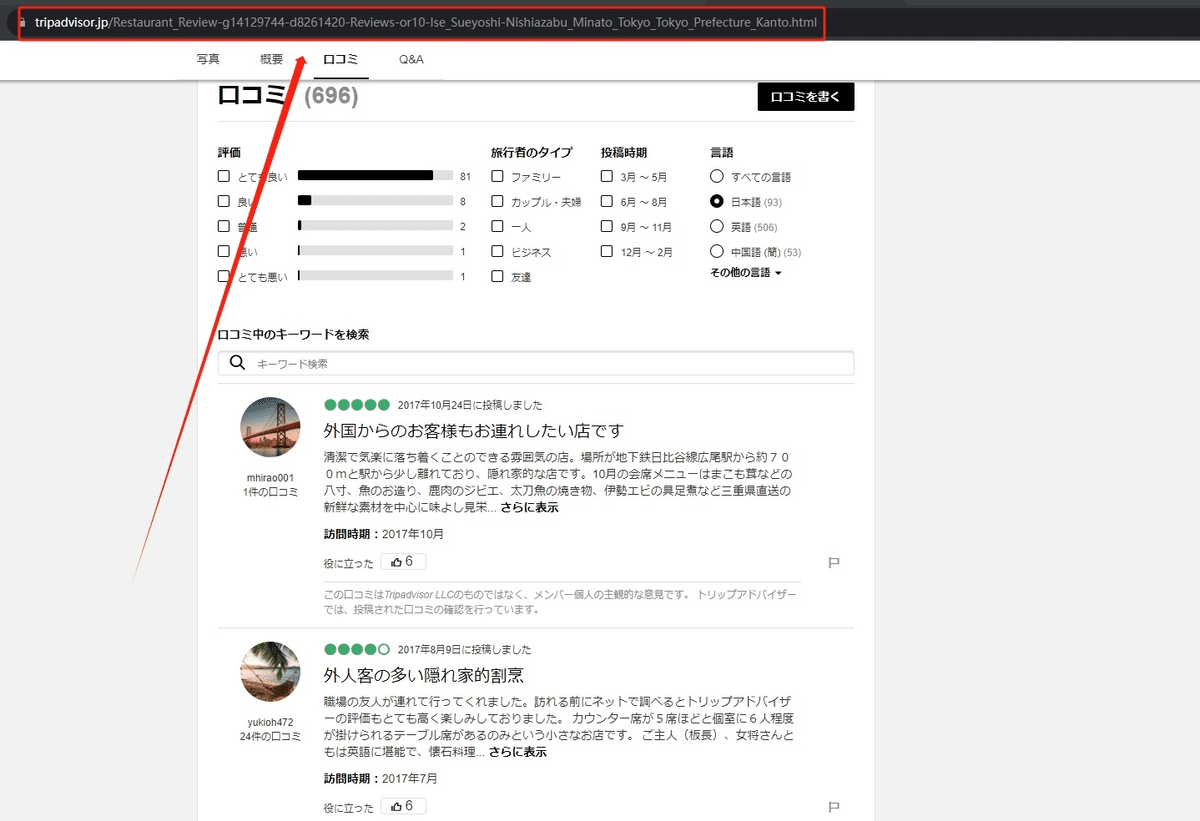Click the 訪問時期：2017年7月 text
Image resolution: width=1200 pixels, height=821 pixels.
(380, 778)
